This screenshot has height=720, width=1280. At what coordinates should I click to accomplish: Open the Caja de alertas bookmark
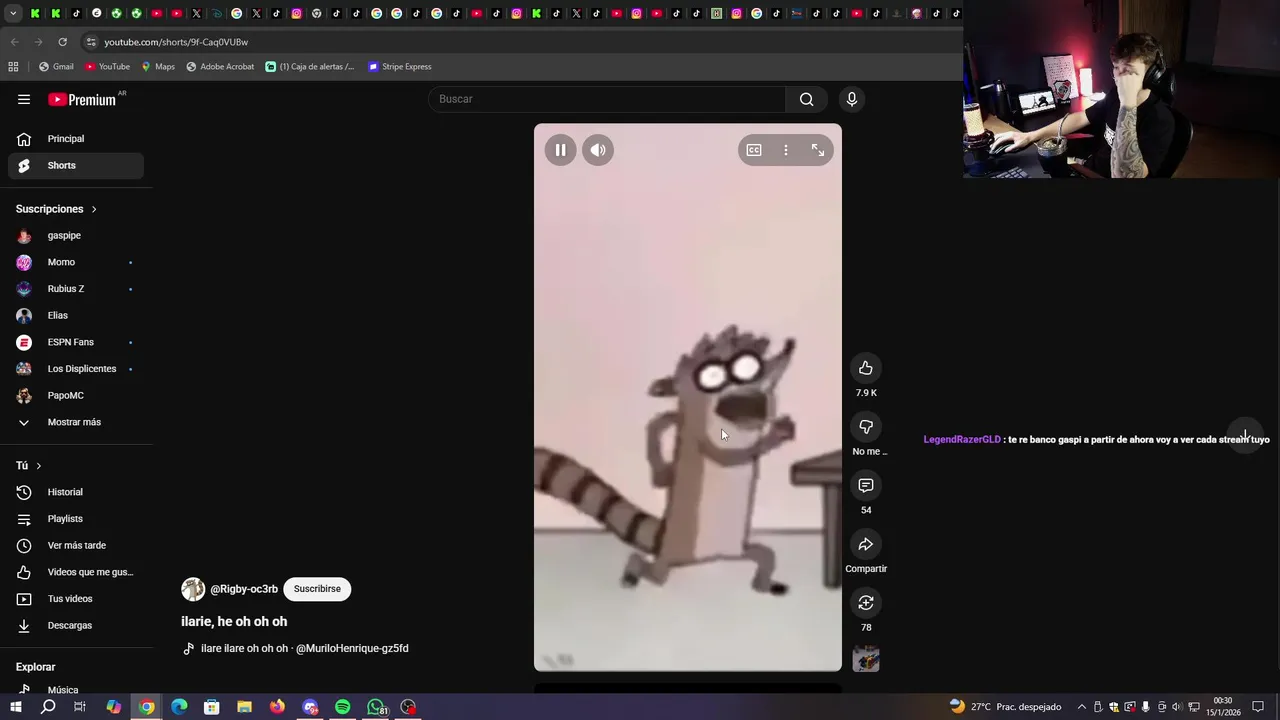pos(310,67)
